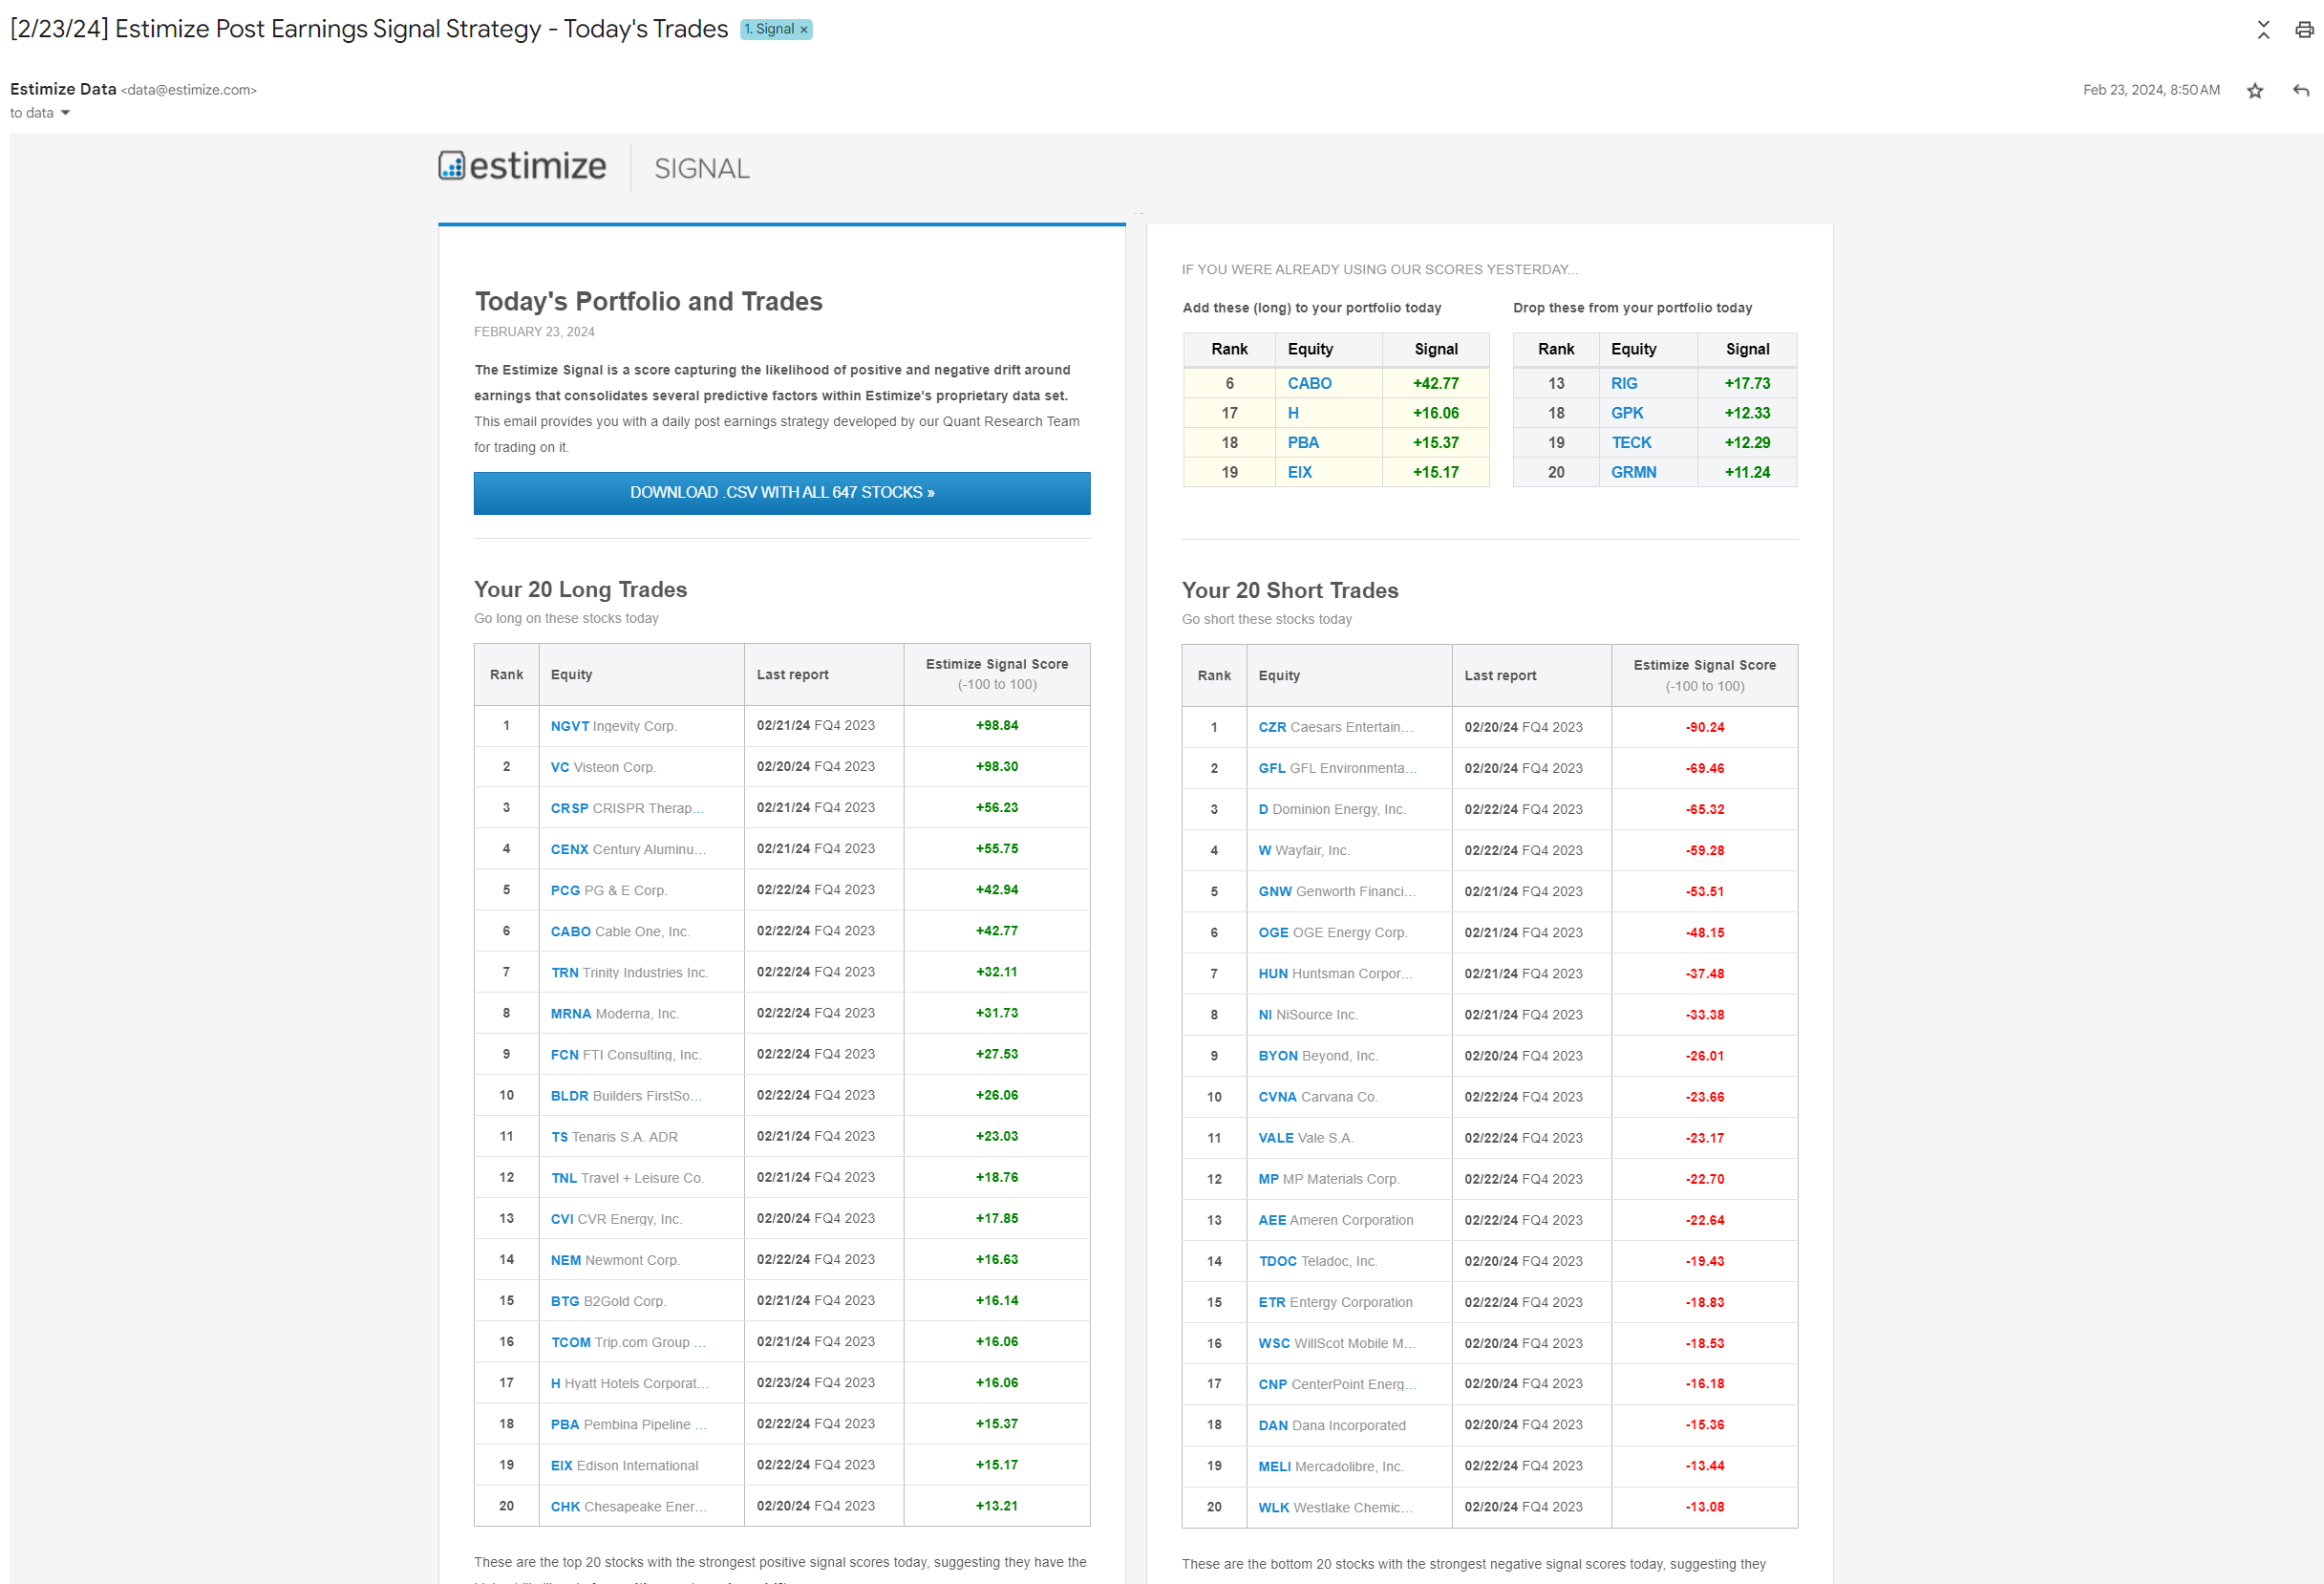
Task: Open the MRNA Moderna link
Action: [570, 1013]
